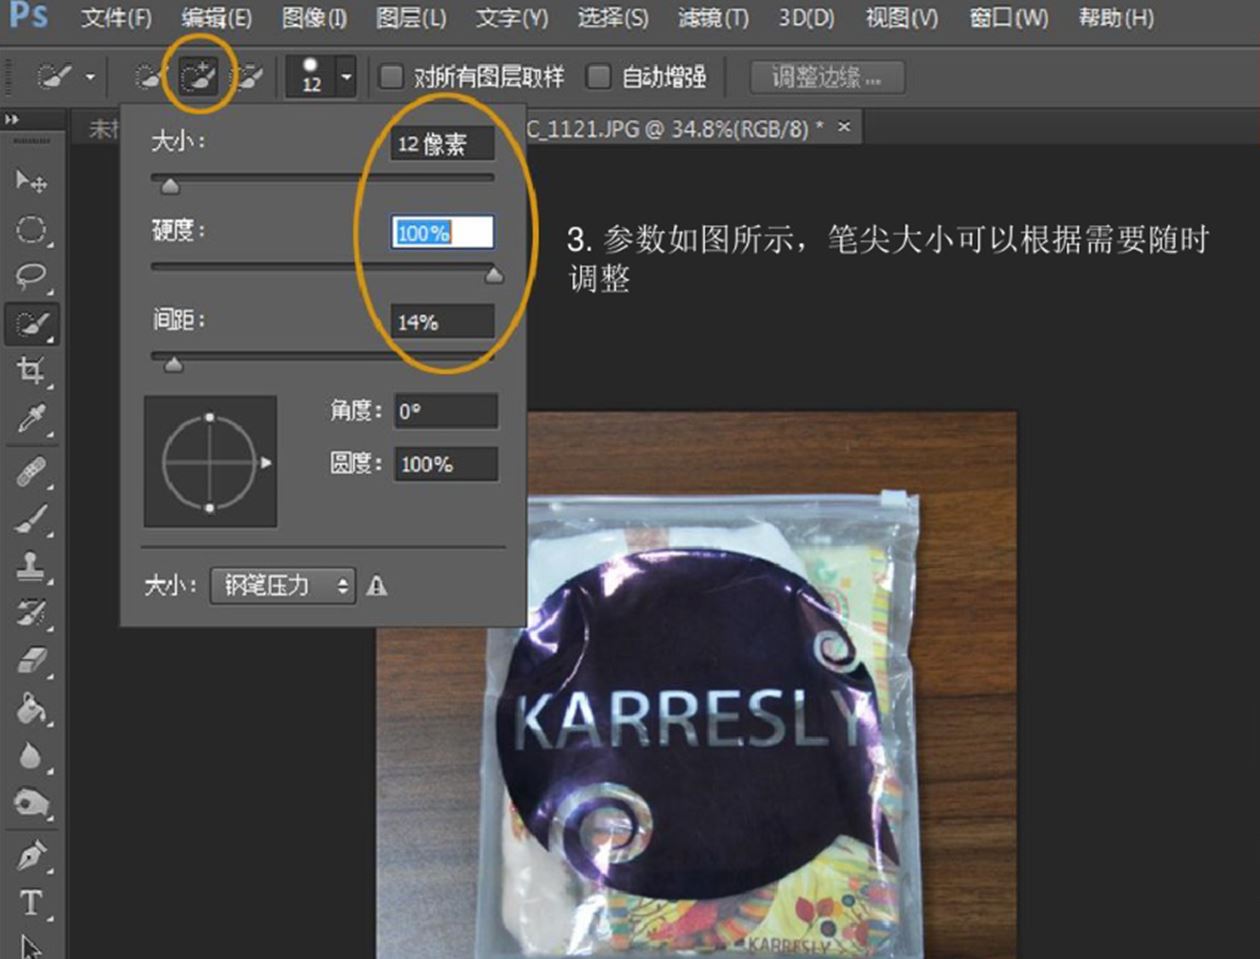Select the Eyedropper tool
The width and height of the screenshot is (1260, 959).
pyautogui.click(x=31, y=419)
